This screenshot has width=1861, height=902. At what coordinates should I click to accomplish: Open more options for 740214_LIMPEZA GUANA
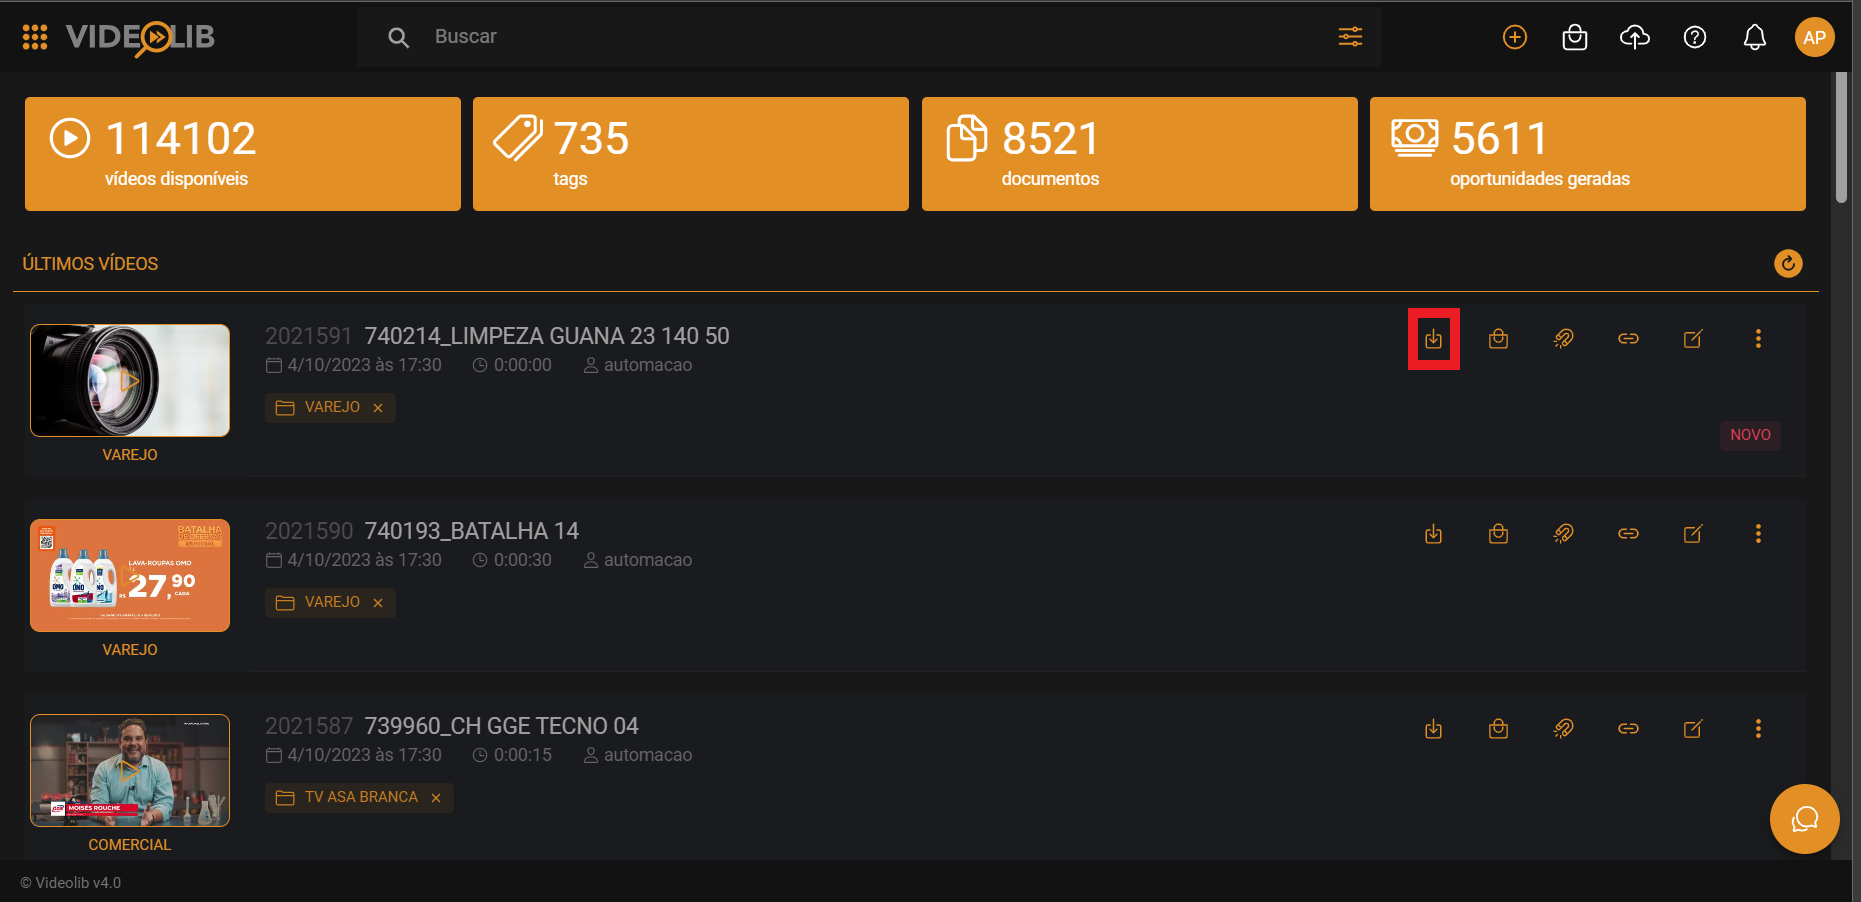[1758, 339]
